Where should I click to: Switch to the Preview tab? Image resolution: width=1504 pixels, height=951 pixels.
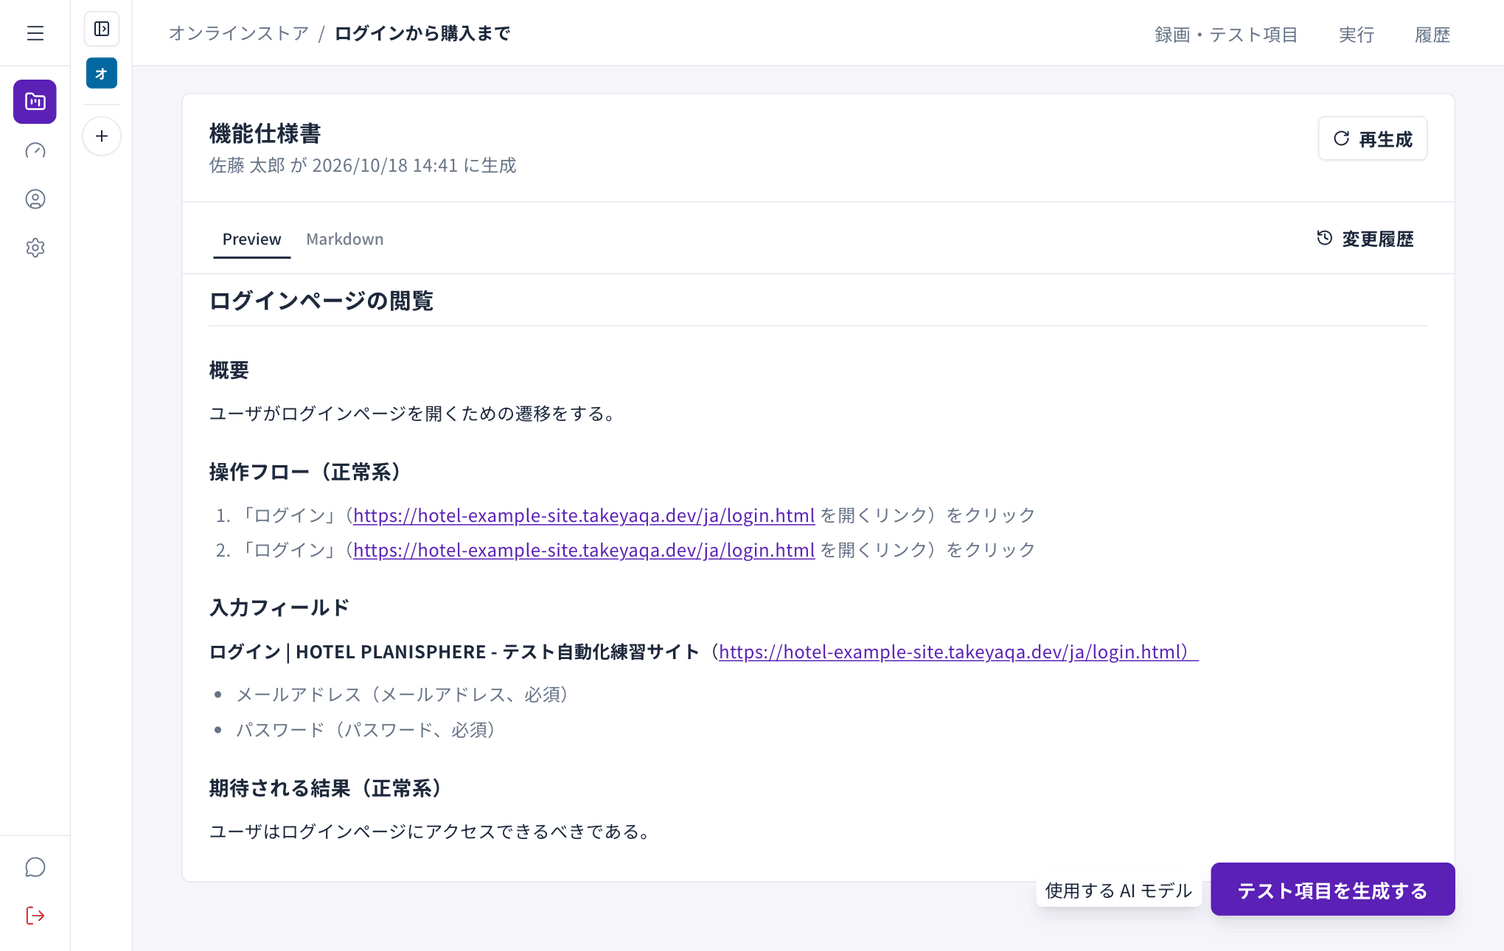(x=252, y=239)
